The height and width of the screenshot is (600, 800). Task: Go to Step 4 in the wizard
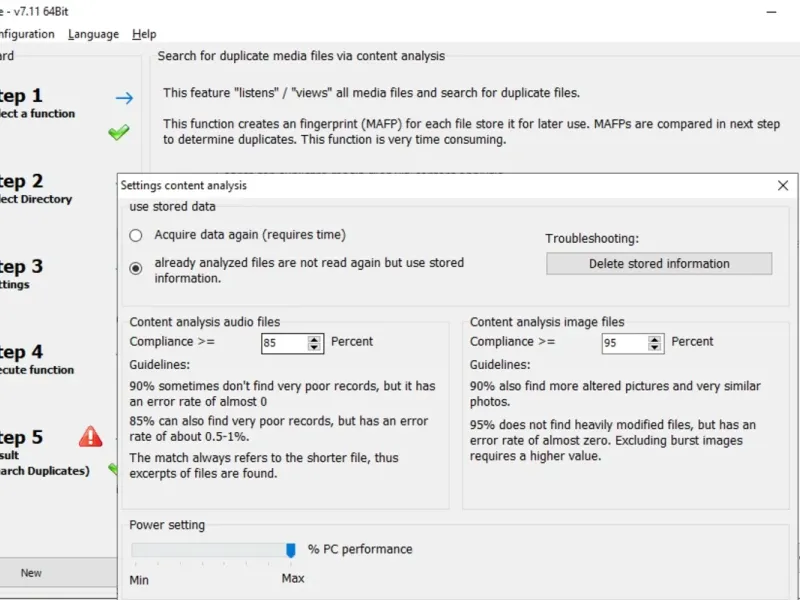coord(22,353)
